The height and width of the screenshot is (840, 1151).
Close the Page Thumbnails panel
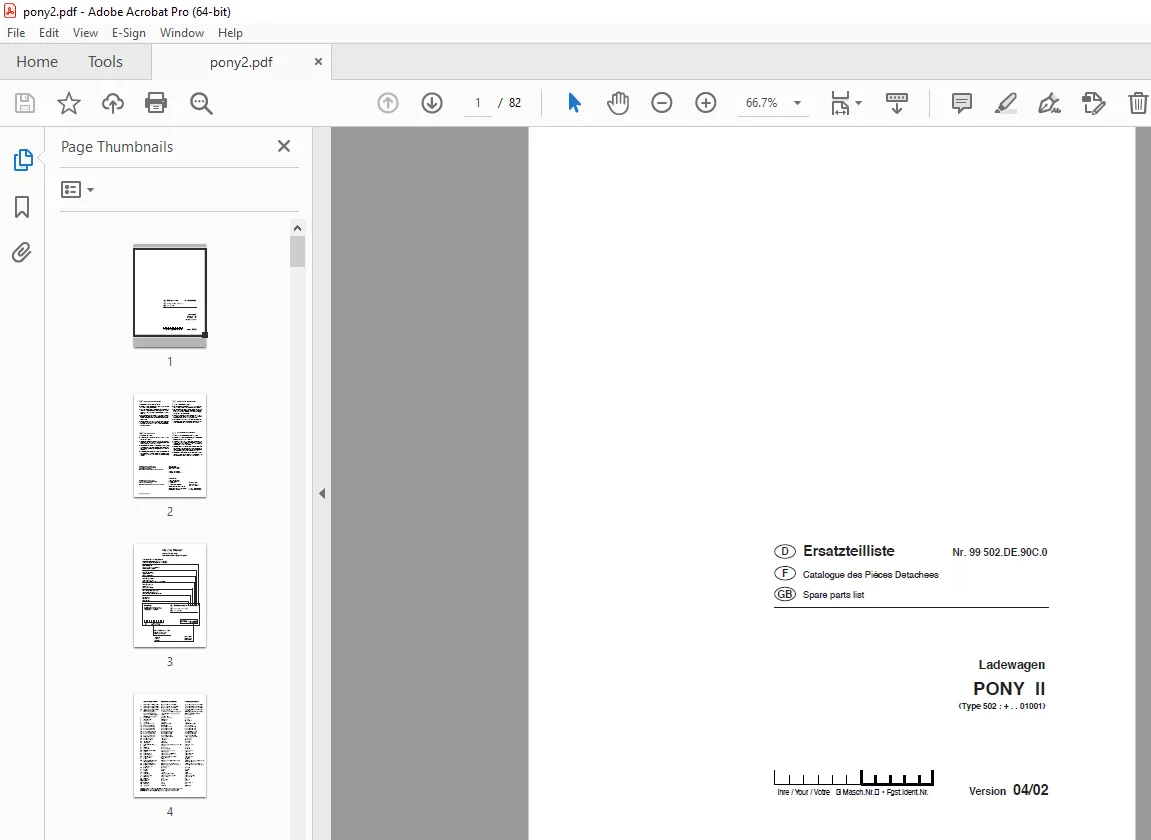(x=284, y=146)
